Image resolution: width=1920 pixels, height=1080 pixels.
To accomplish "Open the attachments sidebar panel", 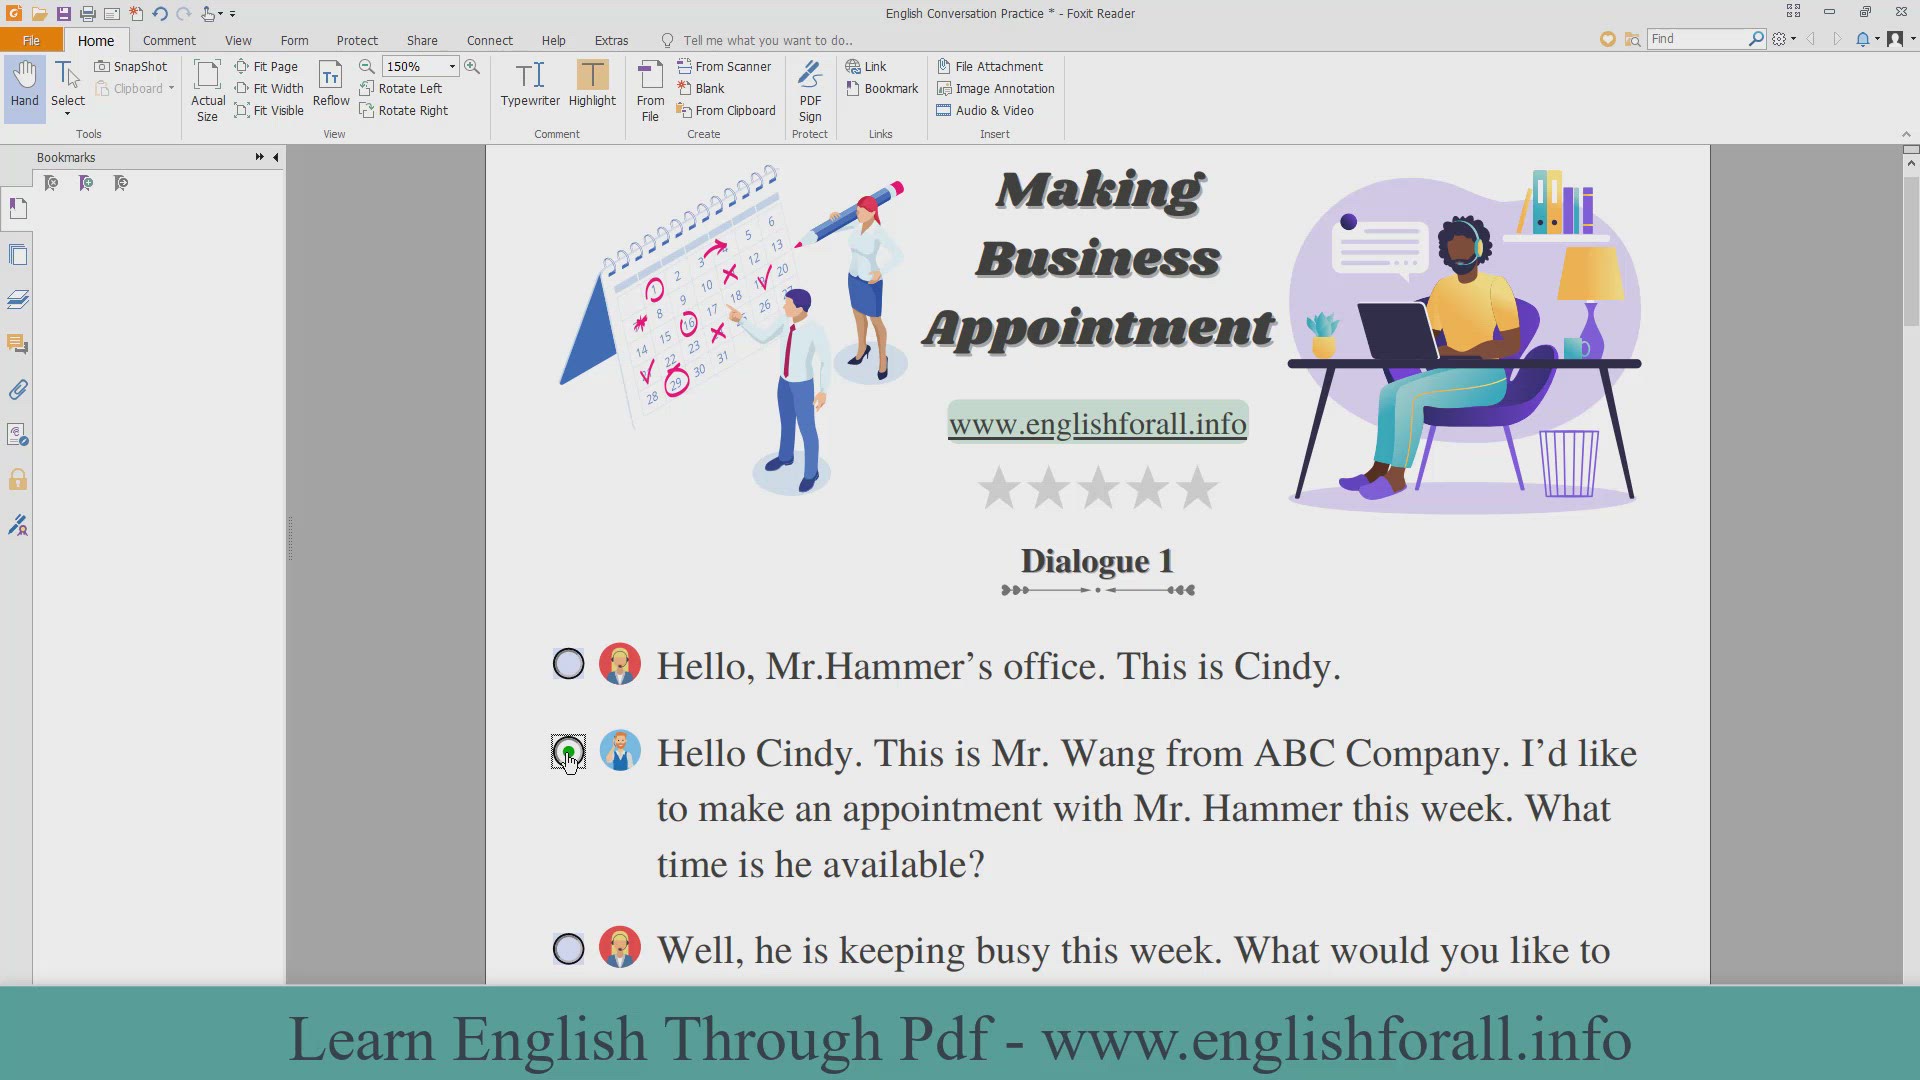I will pyautogui.click(x=18, y=390).
